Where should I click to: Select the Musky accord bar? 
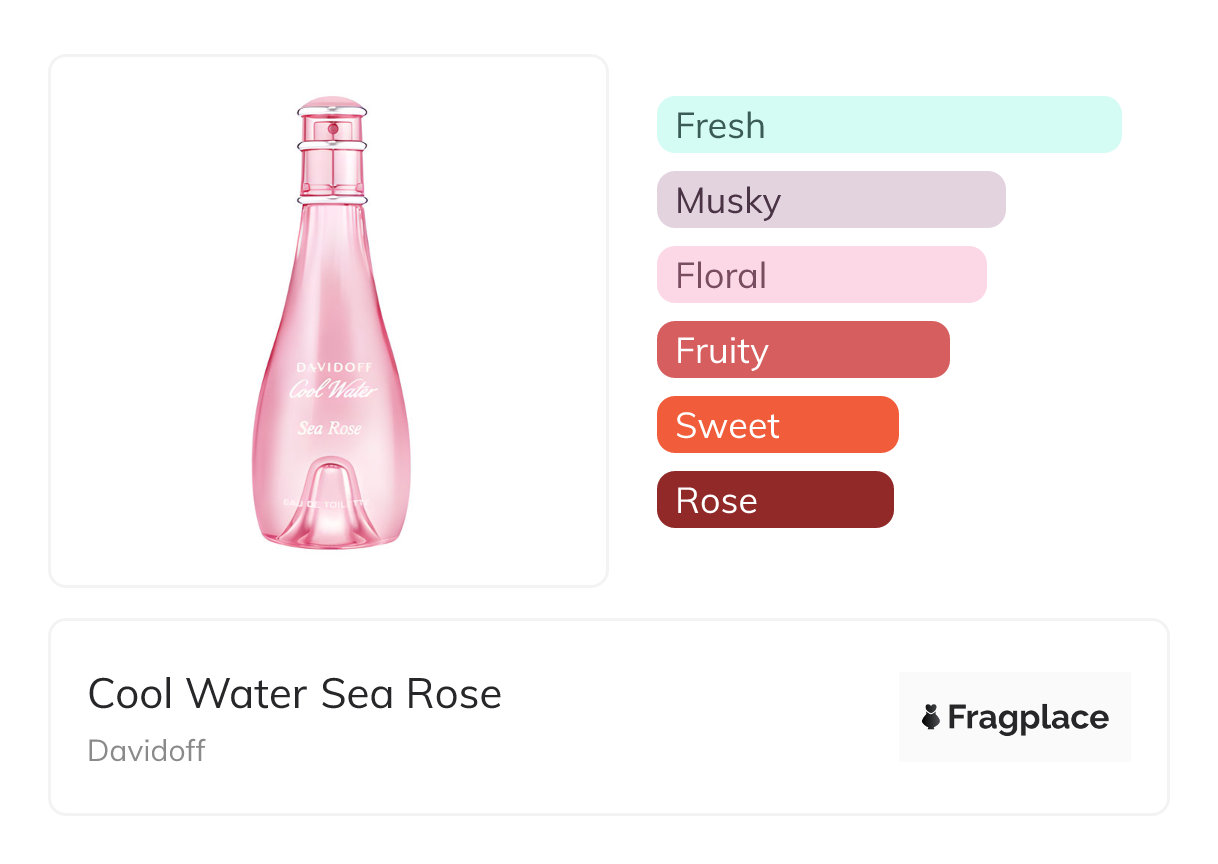tap(830, 200)
